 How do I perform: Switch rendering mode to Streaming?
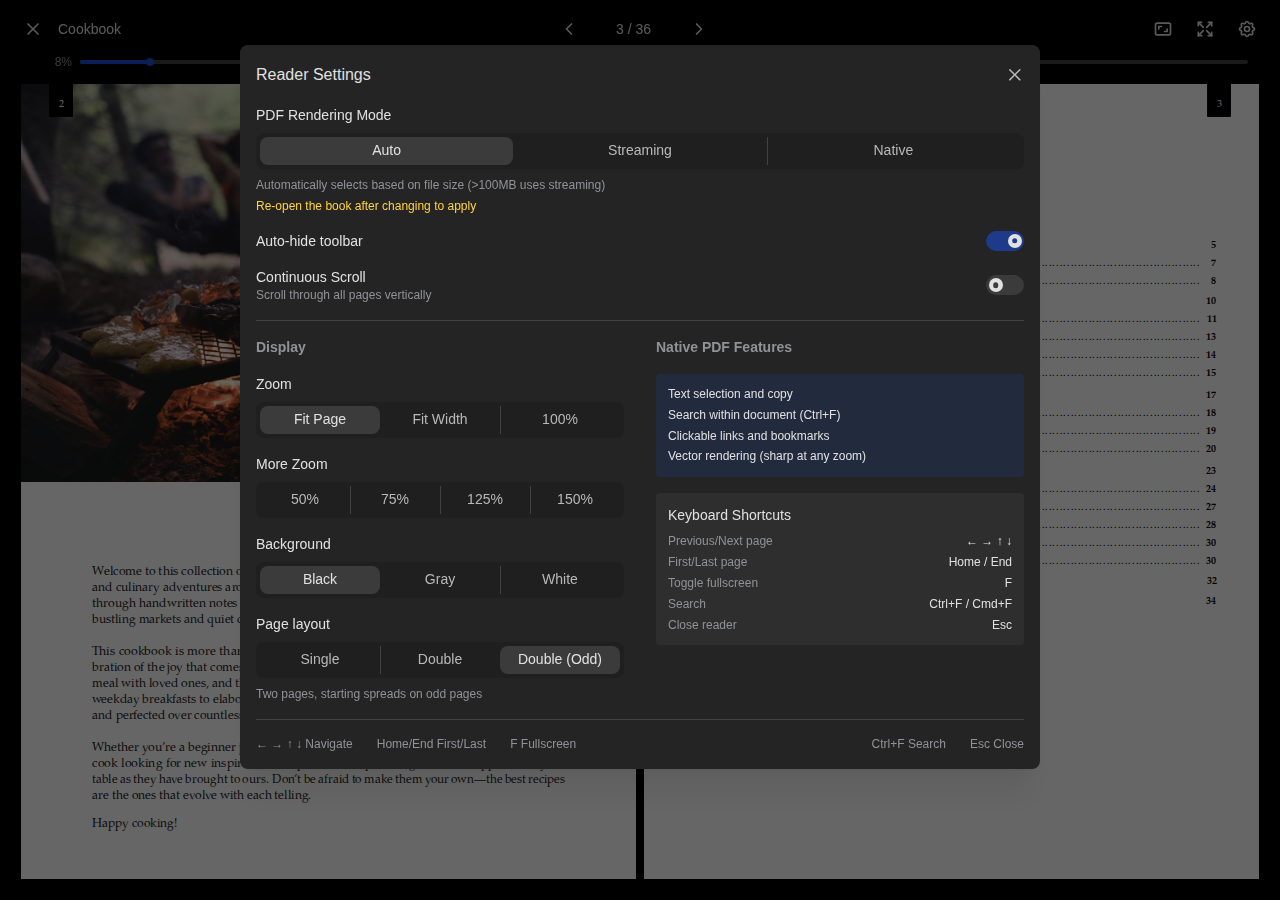click(640, 150)
